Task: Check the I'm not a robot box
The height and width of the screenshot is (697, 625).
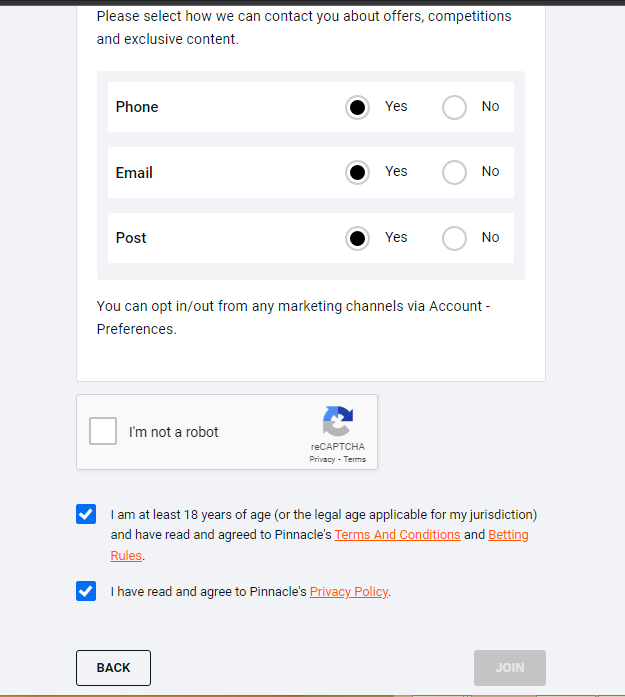Action: 103,431
